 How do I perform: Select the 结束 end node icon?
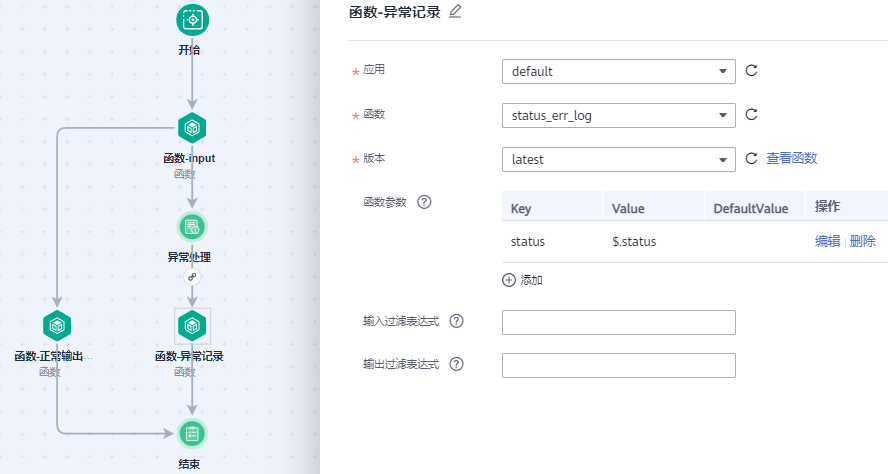(191, 433)
